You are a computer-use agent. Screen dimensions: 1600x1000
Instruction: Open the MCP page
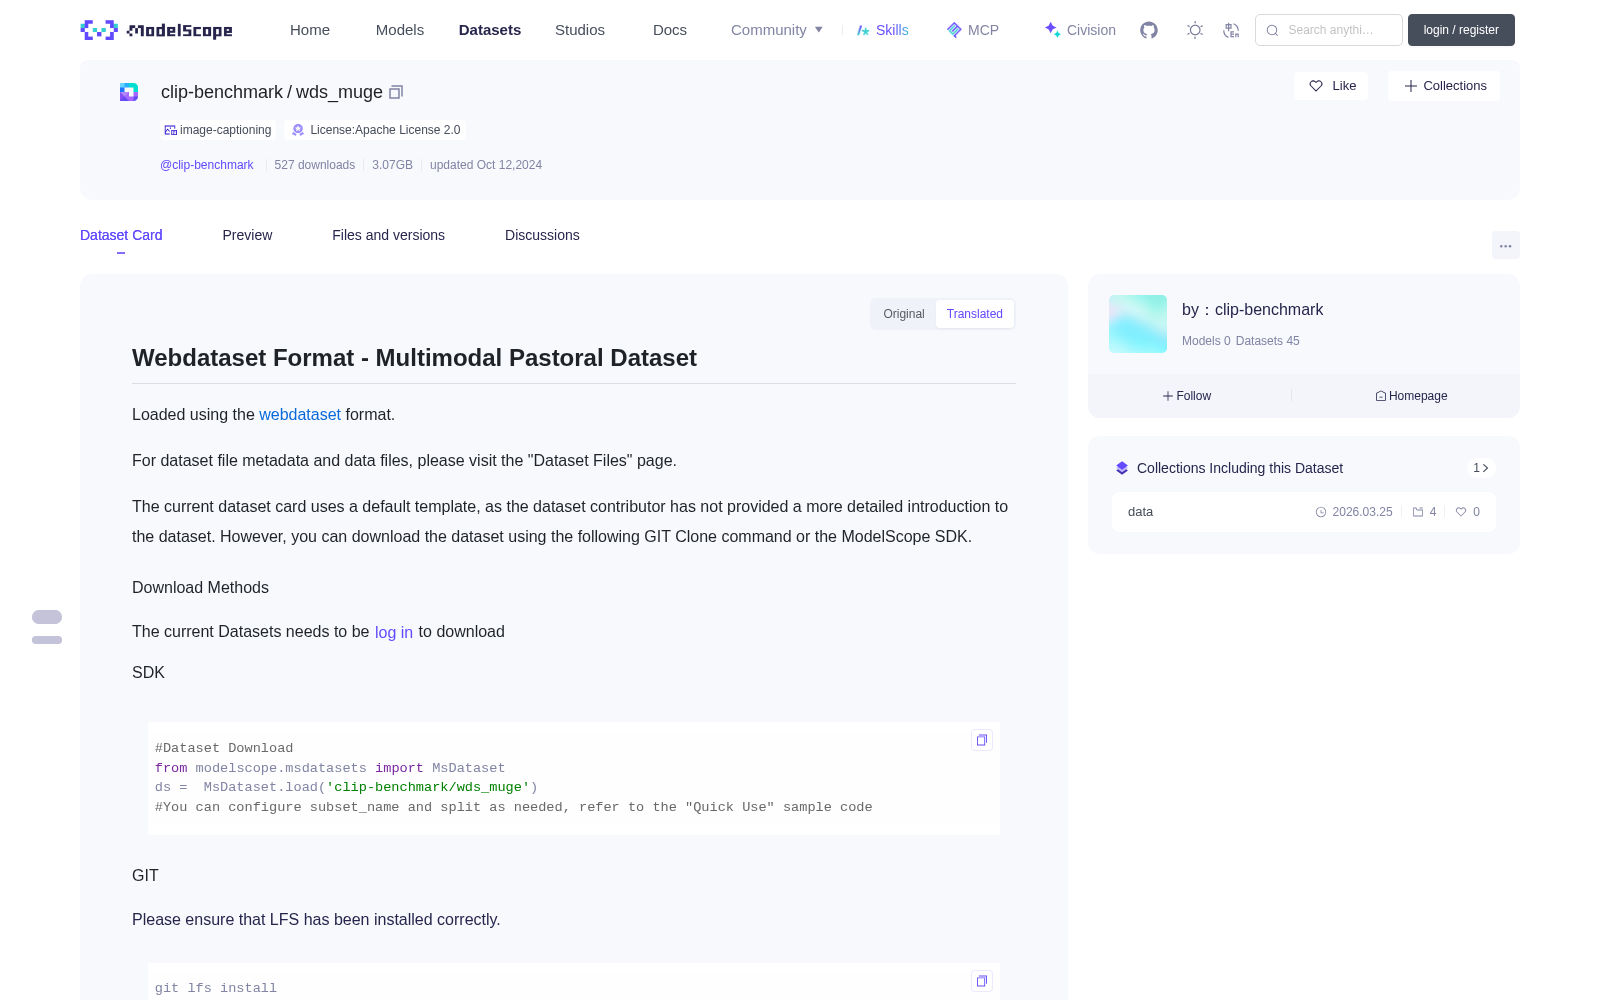[x=972, y=30]
